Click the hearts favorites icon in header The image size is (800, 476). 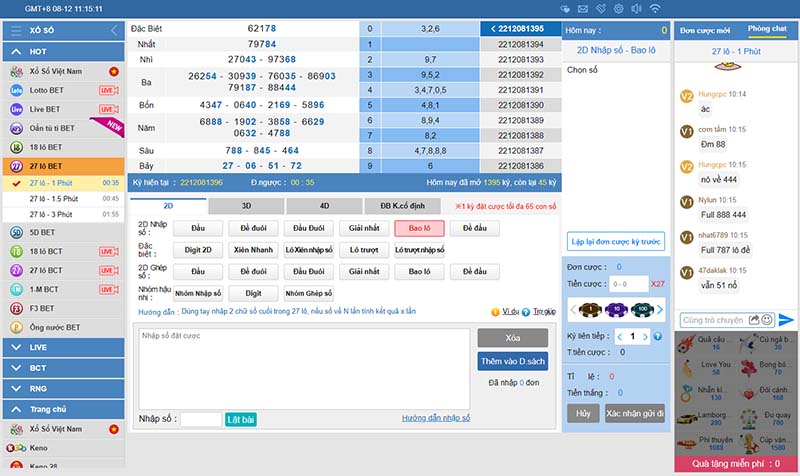565,9
